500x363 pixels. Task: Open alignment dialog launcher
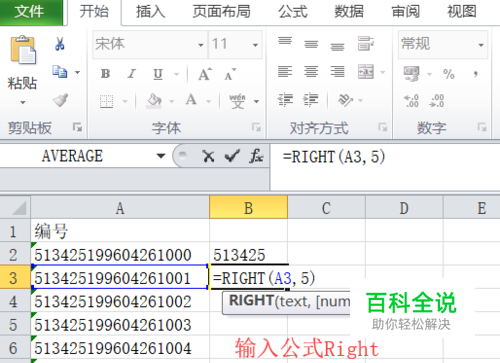[382, 127]
